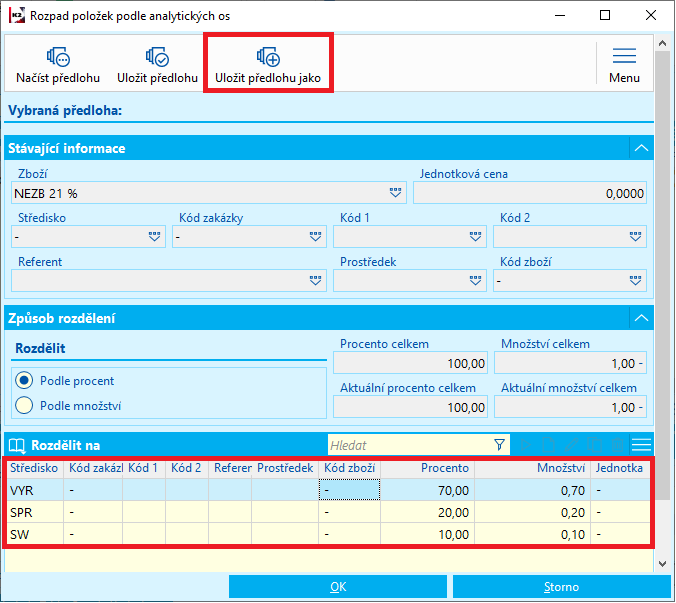Select the Podle množství radio button
This screenshot has width=676, height=603.
(24, 405)
